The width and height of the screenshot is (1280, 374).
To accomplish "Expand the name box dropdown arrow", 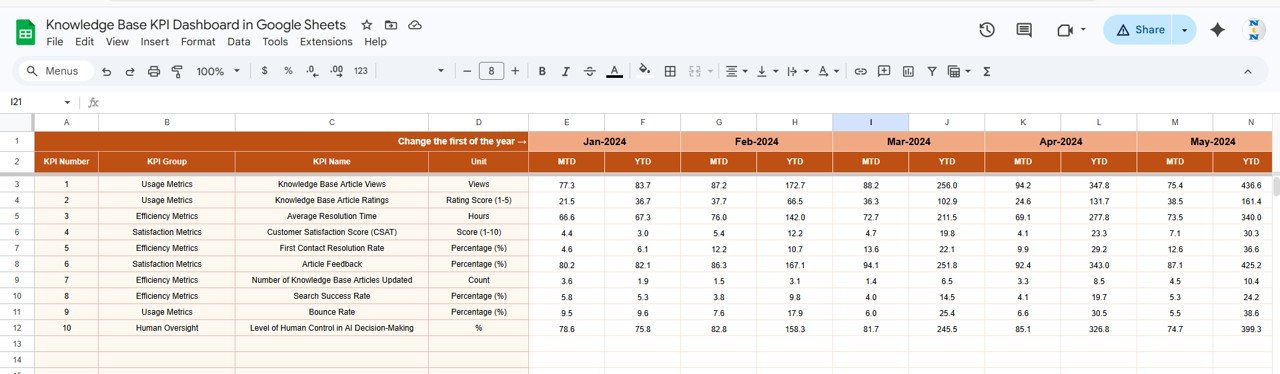I will tap(67, 102).
